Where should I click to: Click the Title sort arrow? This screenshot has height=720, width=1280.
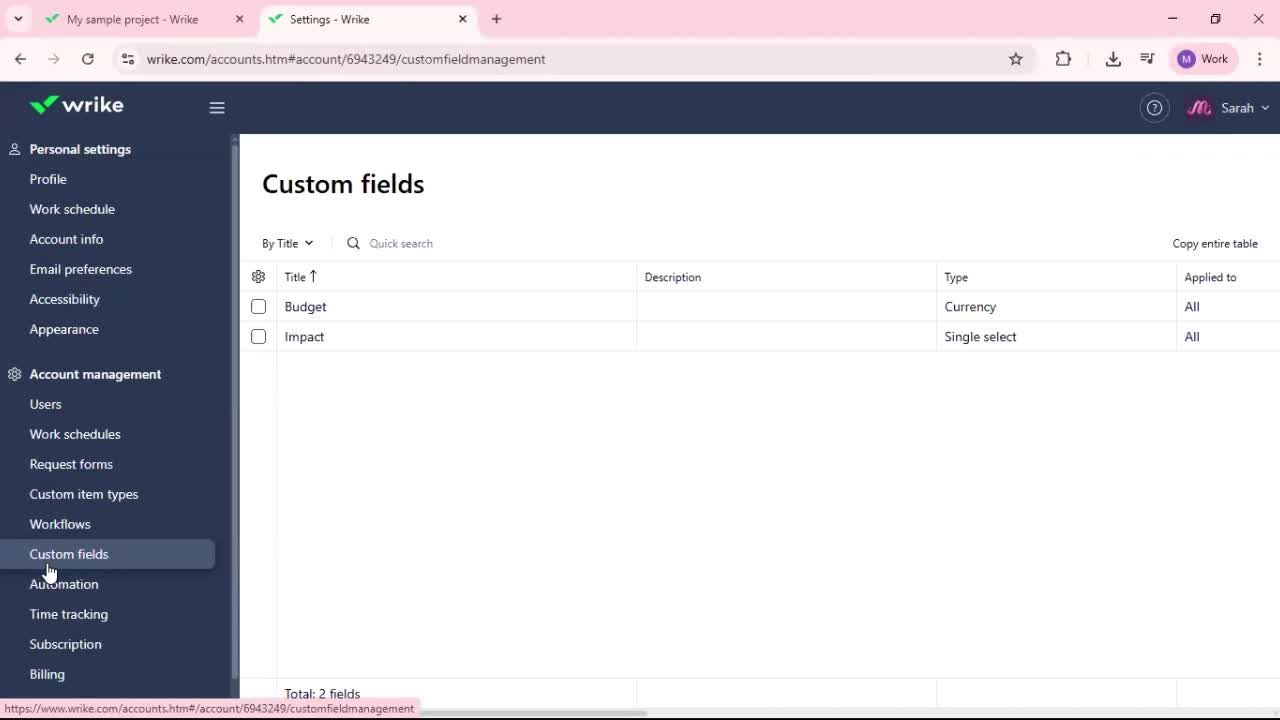[313, 277]
